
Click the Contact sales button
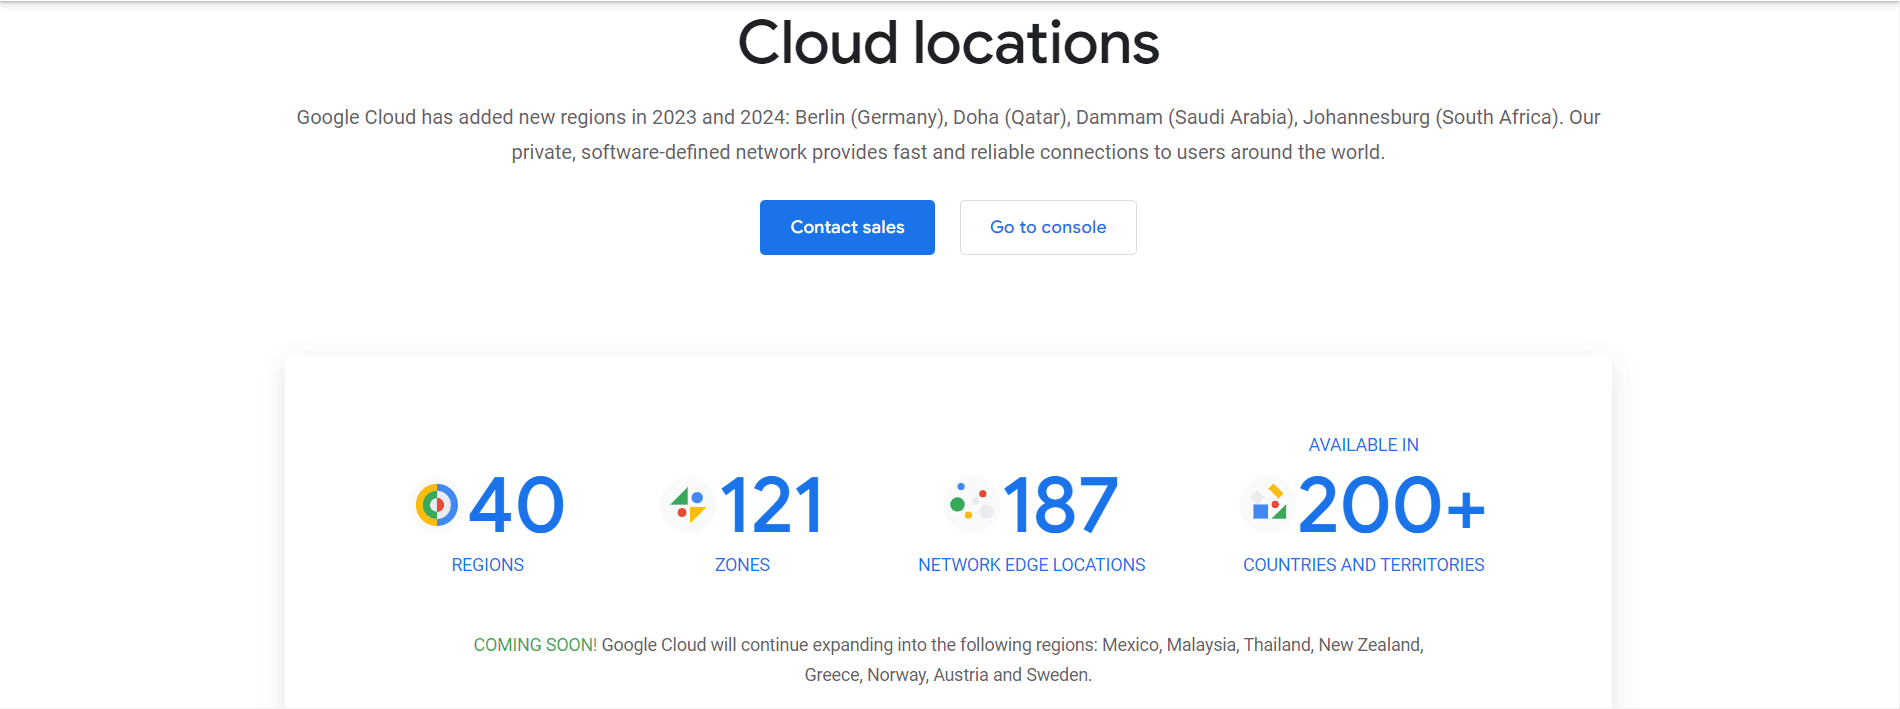(847, 227)
